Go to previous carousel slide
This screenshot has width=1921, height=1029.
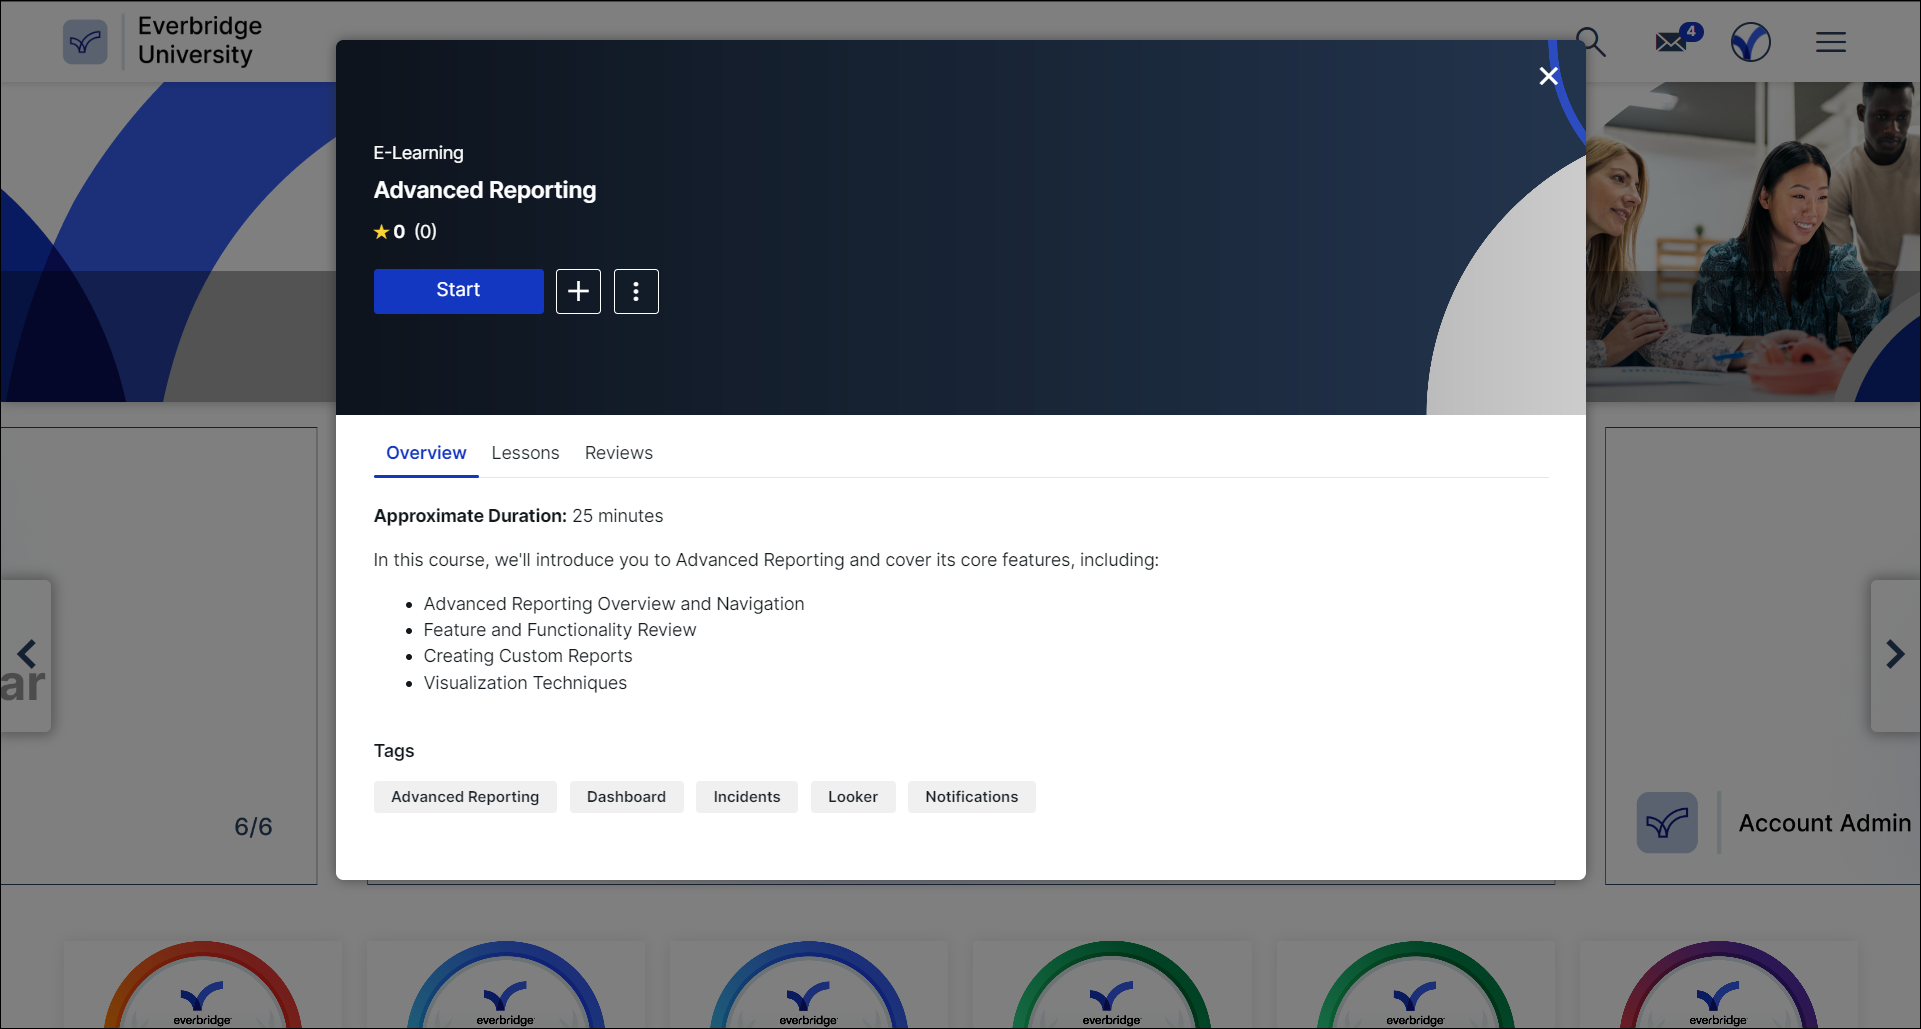pyautogui.click(x=27, y=655)
